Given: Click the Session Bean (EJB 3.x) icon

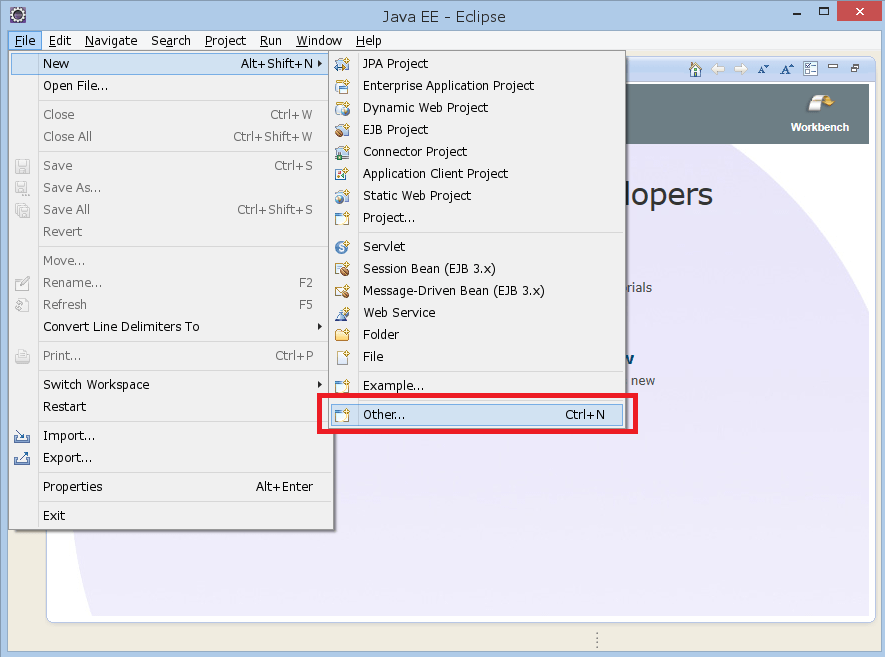Looking at the screenshot, I should point(342,269).
